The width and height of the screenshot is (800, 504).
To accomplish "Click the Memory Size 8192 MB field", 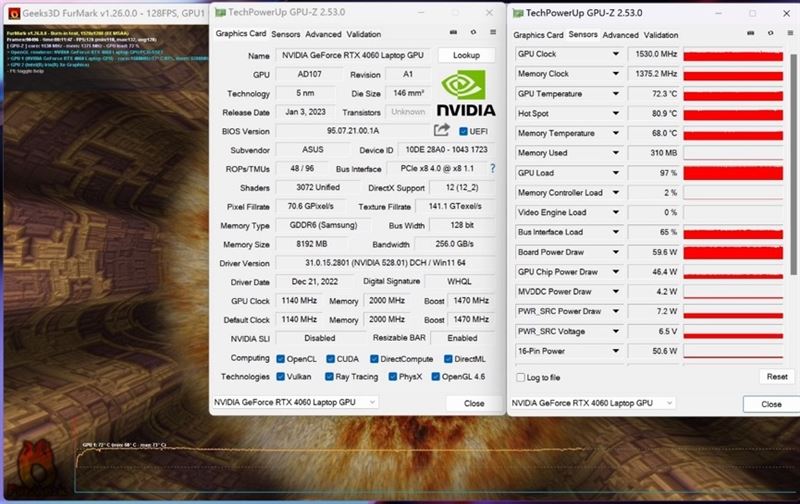I will click(x=312, y=244).
